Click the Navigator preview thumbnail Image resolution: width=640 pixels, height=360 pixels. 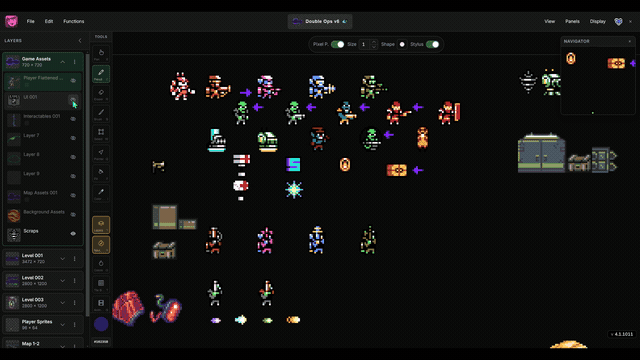(x=598, y=80)
